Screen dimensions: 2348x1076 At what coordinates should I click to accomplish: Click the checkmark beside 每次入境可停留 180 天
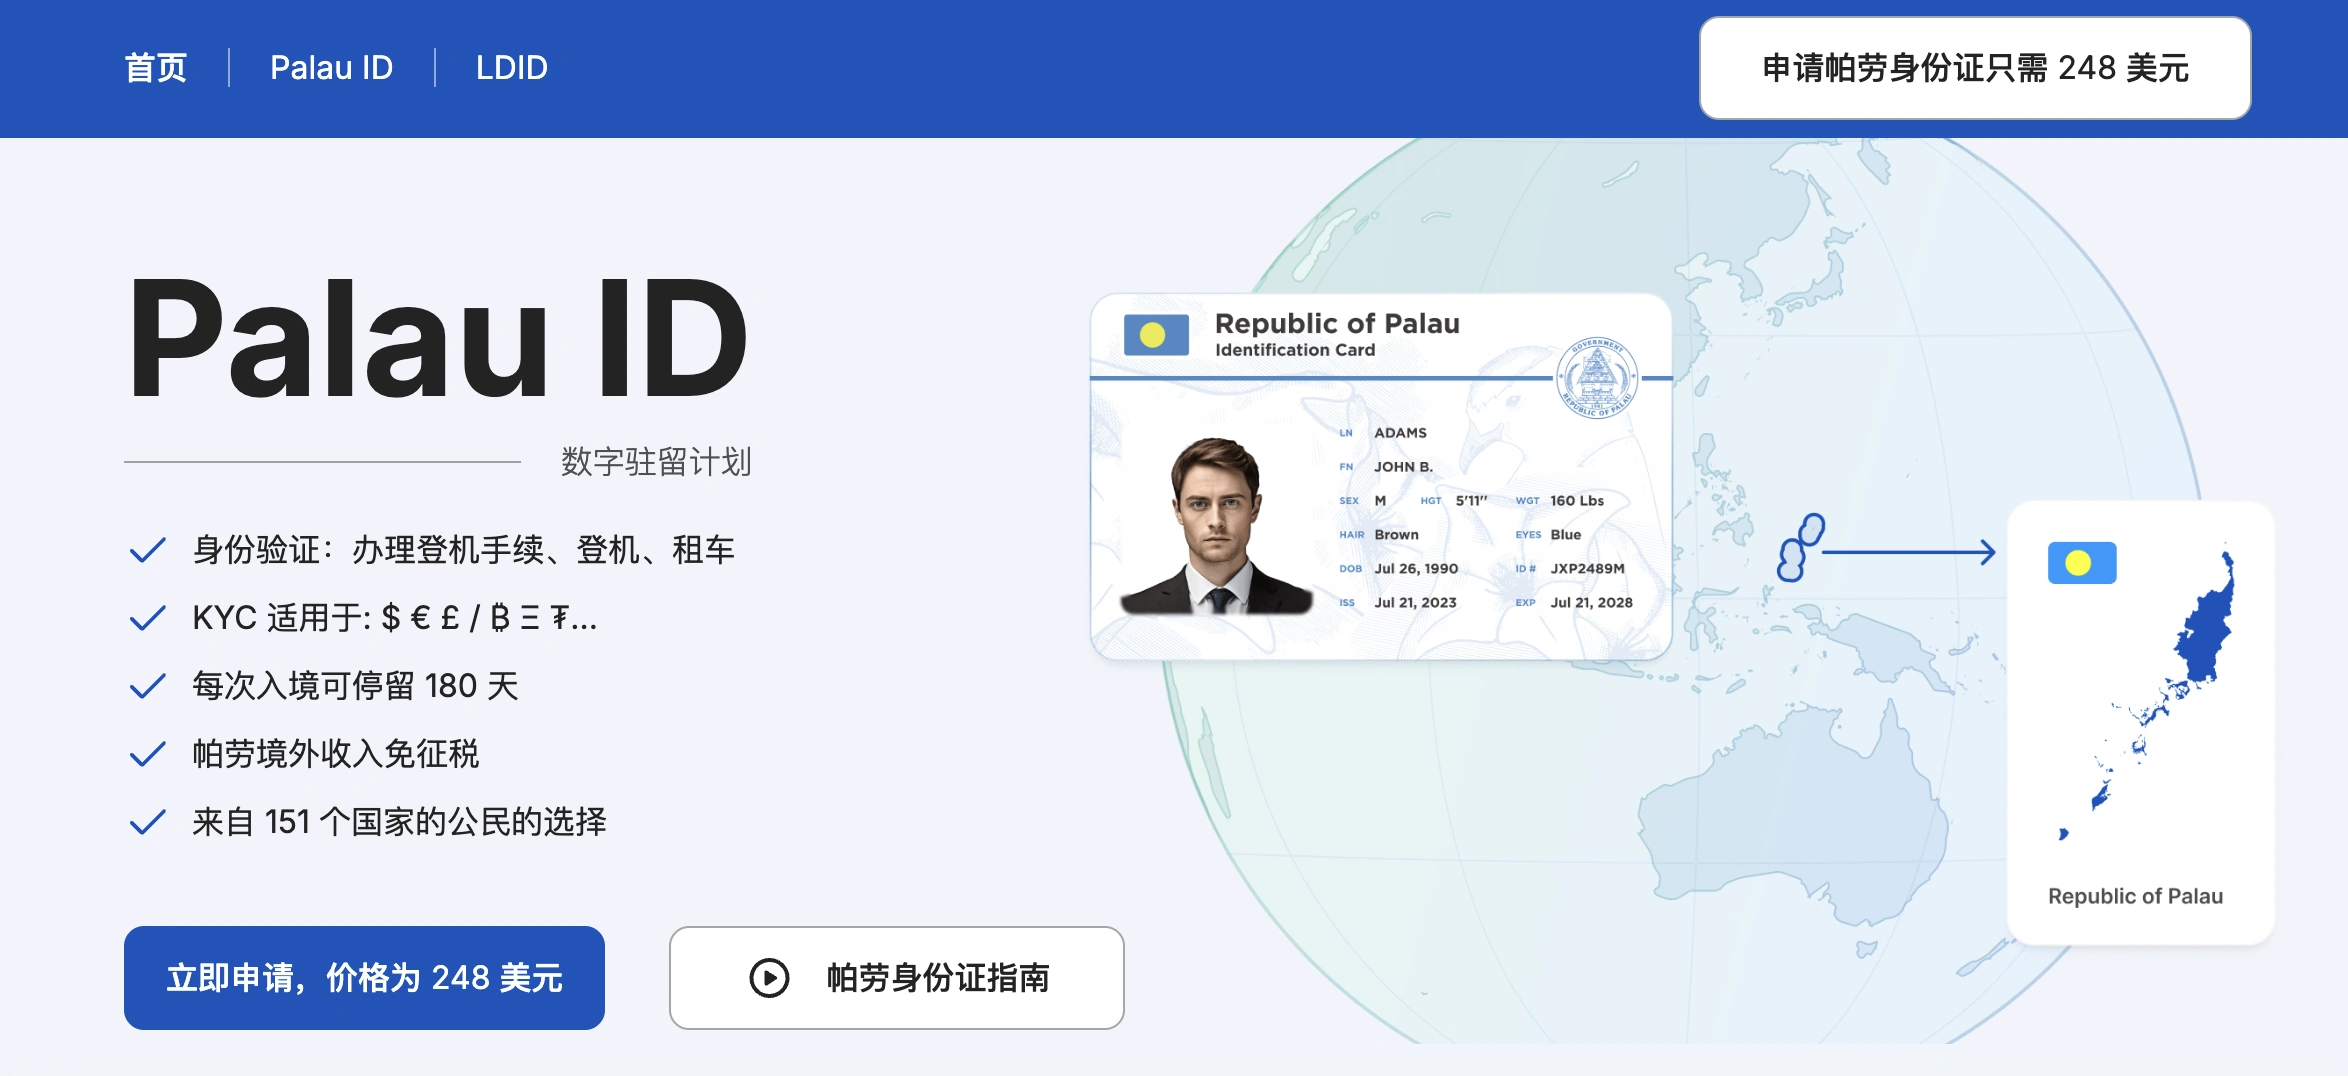[x=148, y=686]
